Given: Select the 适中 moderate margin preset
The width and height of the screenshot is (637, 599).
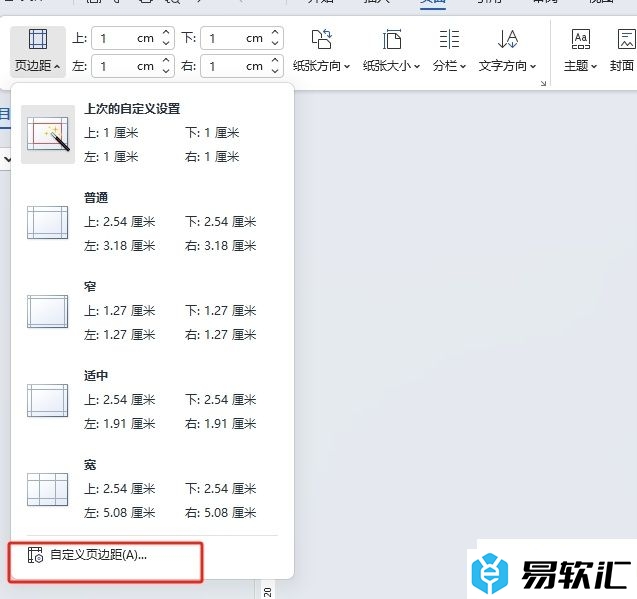Looking at the screenshot, I should (152, 400).
